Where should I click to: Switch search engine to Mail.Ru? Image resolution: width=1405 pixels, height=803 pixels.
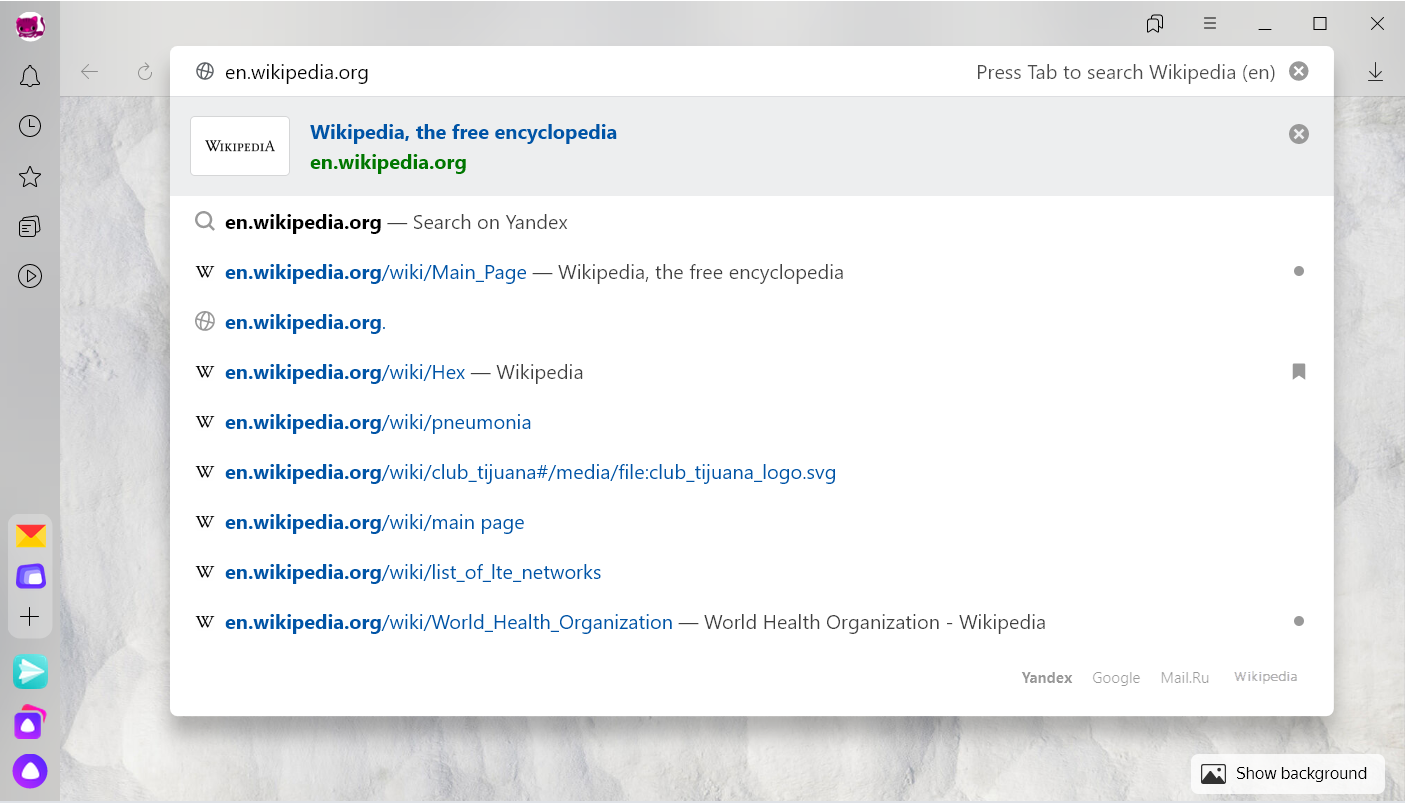click(1184, 677)
